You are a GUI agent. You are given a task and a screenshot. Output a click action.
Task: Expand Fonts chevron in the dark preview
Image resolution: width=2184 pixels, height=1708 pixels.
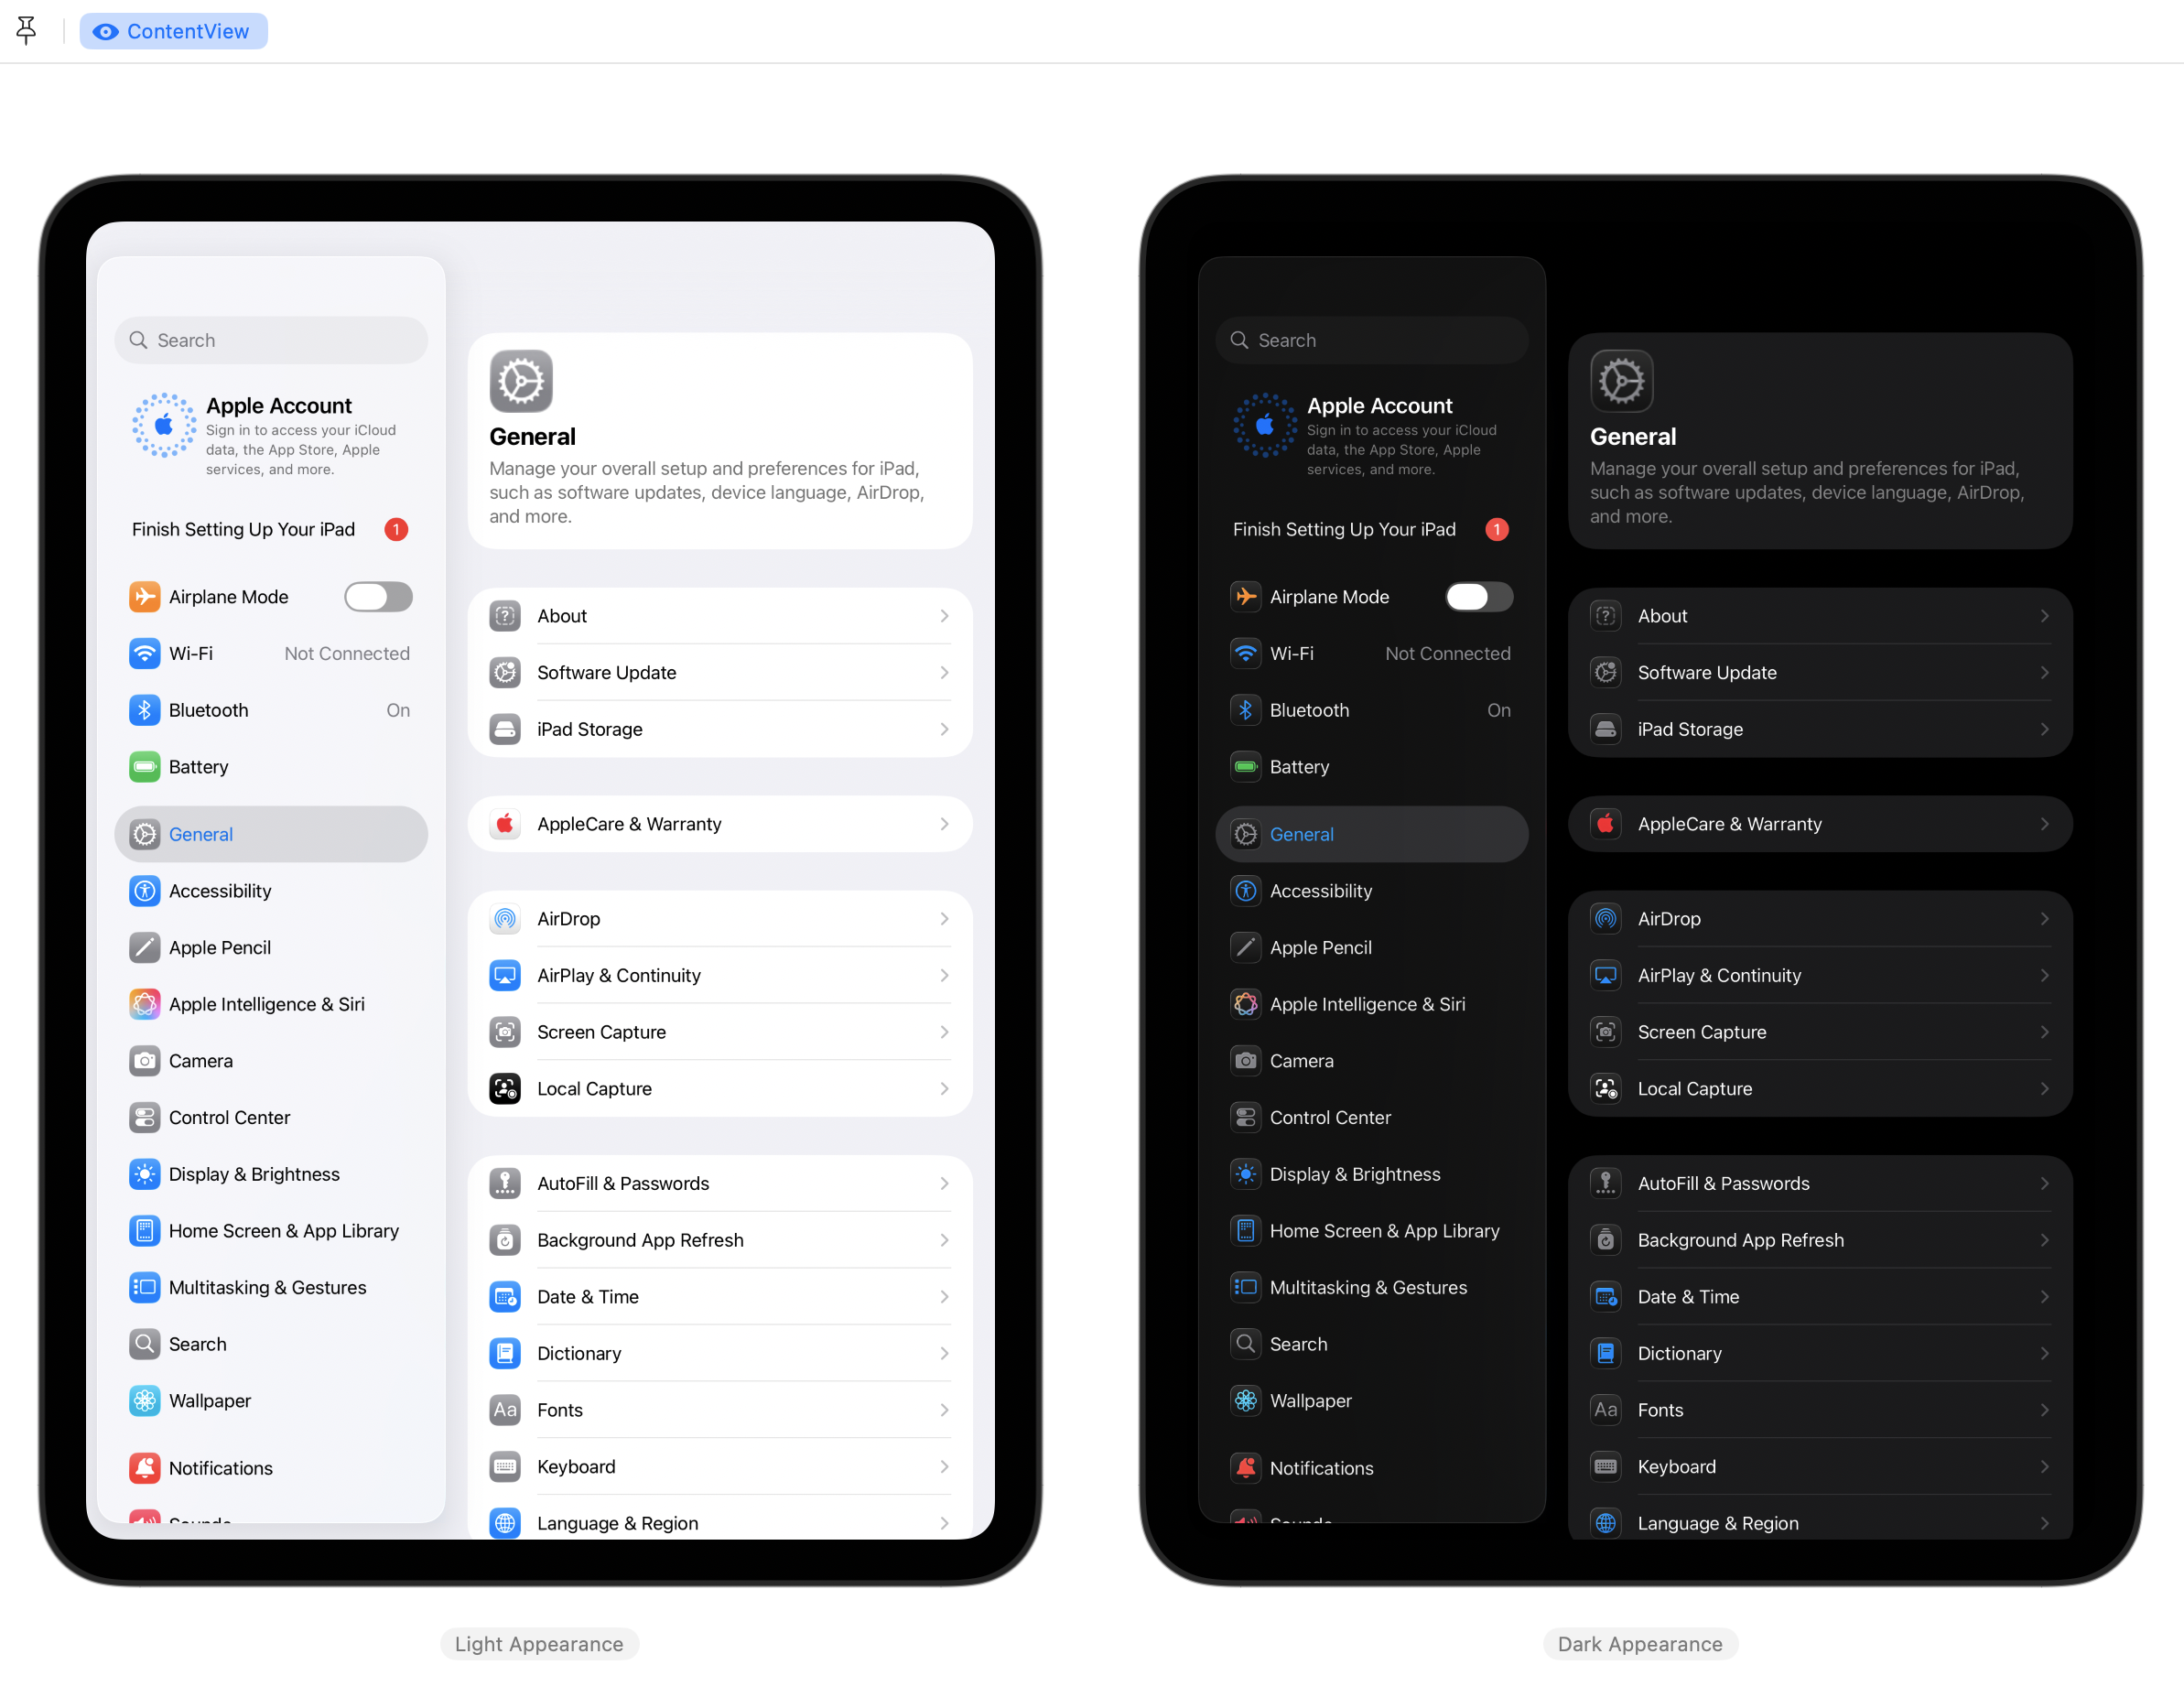click(x=2045, y=1410)
